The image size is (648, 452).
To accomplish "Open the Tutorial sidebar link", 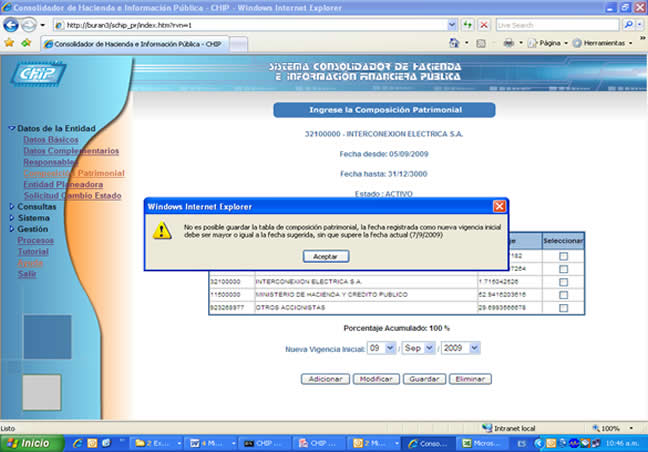I will [x=33, y=251].
